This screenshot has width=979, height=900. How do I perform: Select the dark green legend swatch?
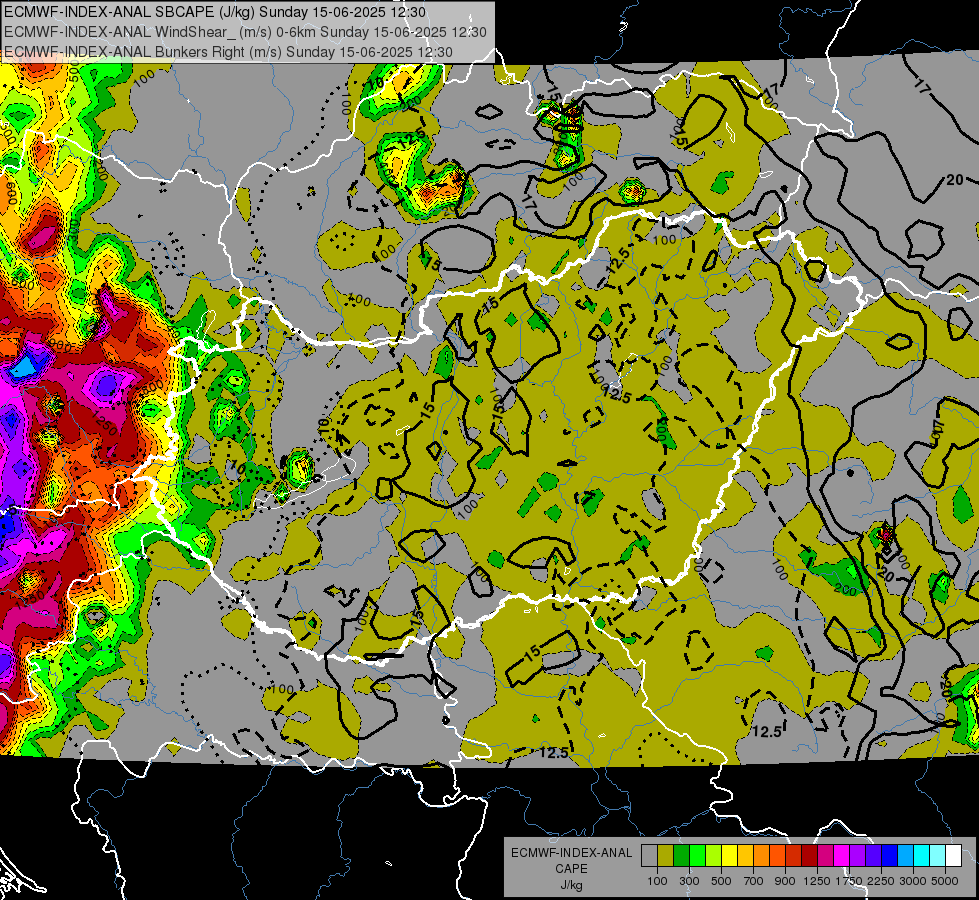(x=681, y=856)
